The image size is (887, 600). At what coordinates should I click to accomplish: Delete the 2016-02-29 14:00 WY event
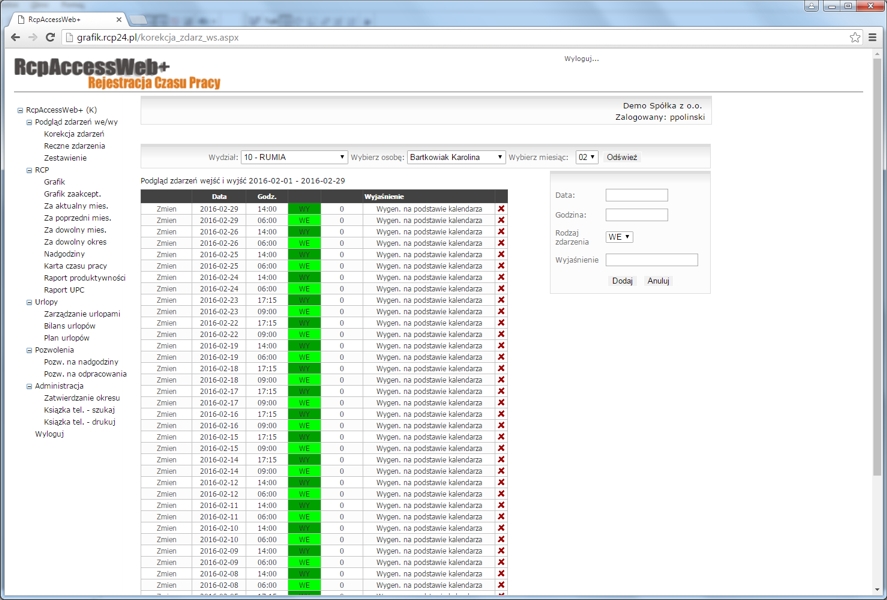[x=501, y=209]
